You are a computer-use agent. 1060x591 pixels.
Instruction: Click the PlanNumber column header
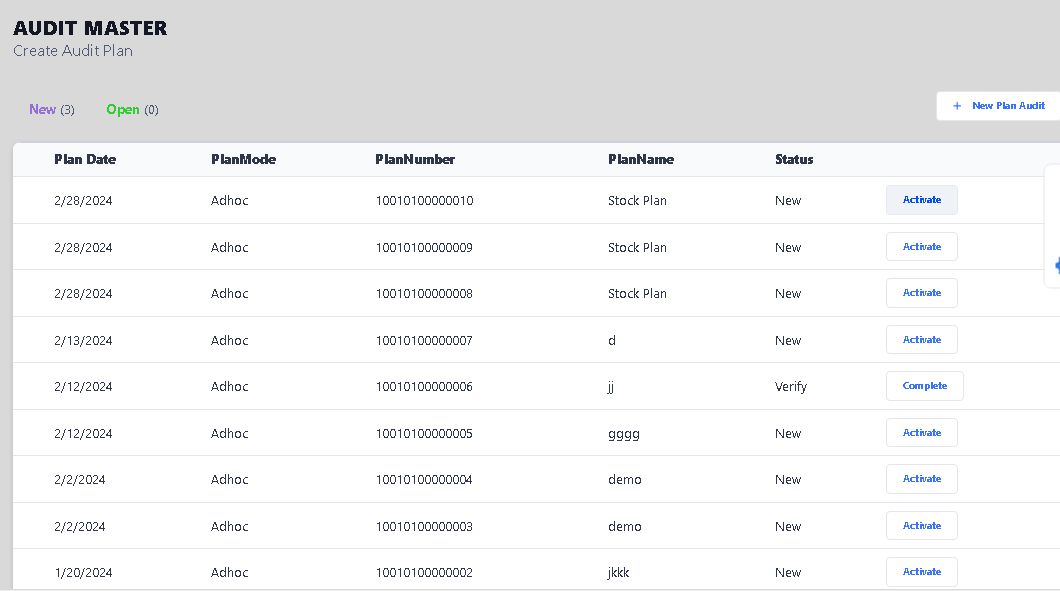click(x=415, y=159)
